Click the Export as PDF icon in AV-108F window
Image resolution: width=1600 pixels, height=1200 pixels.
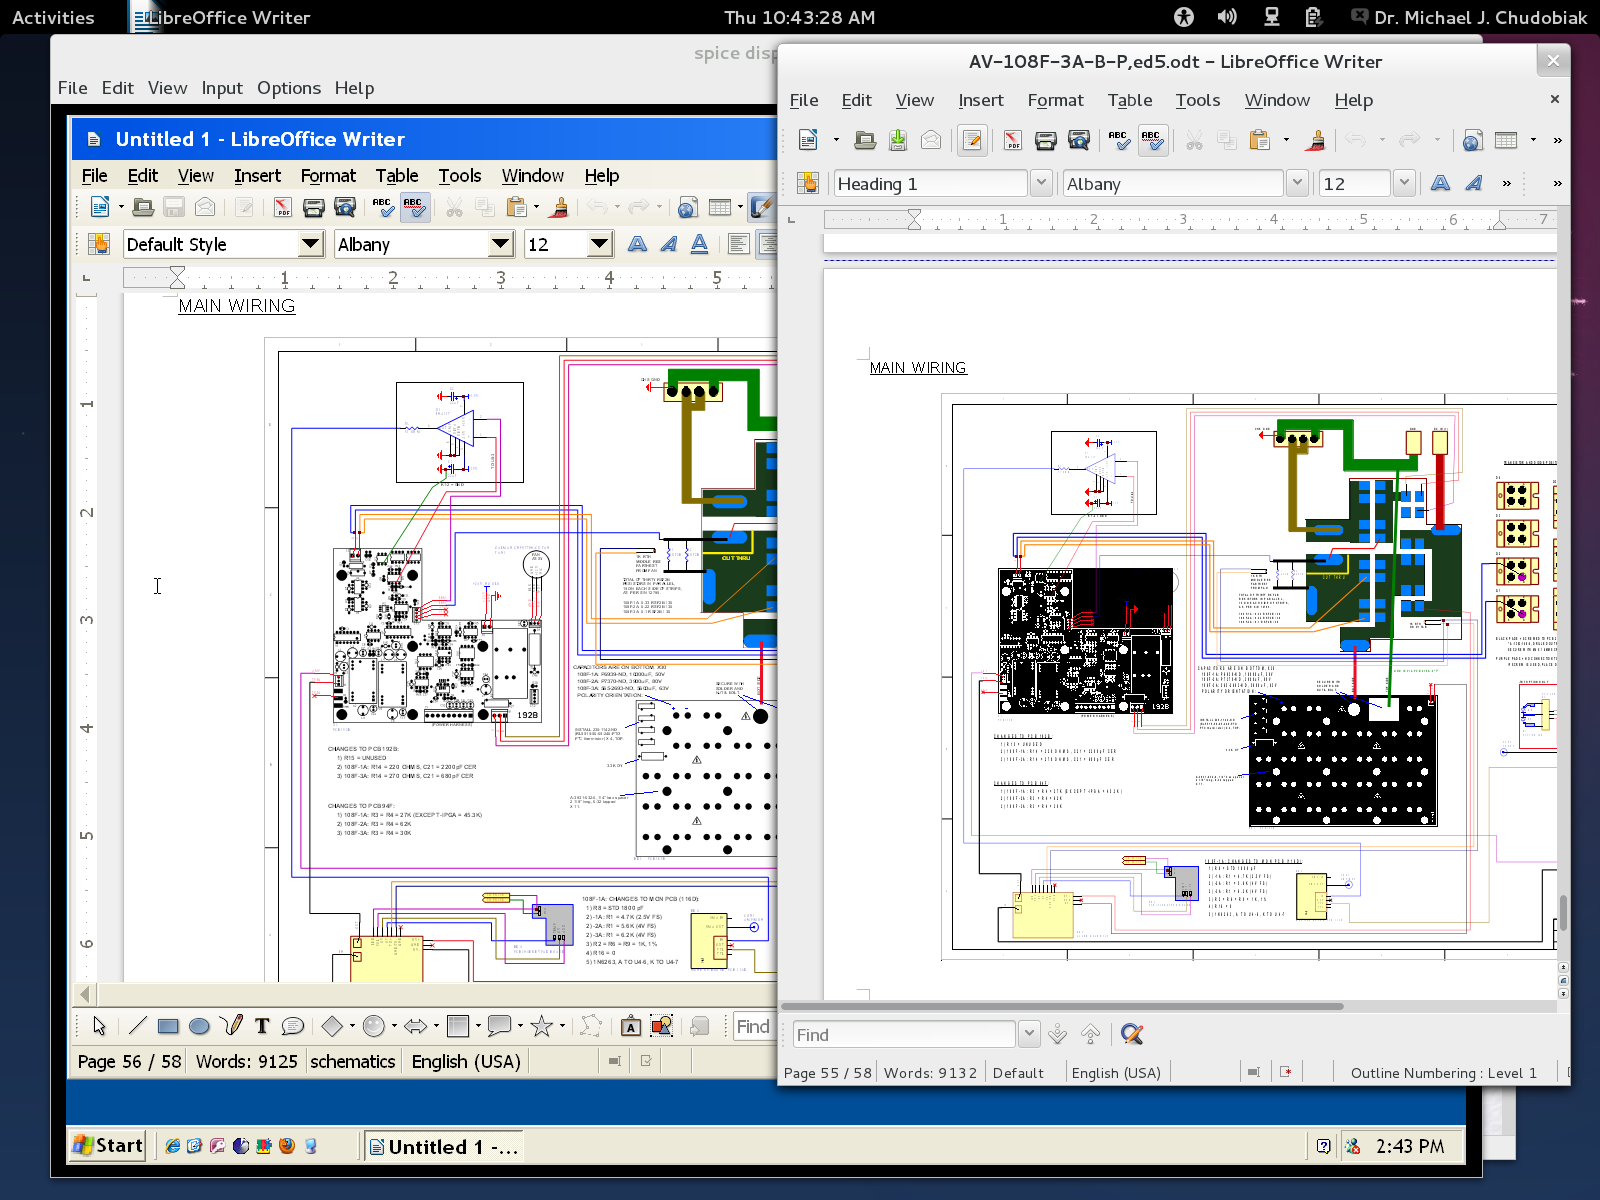coord(1012,141)
